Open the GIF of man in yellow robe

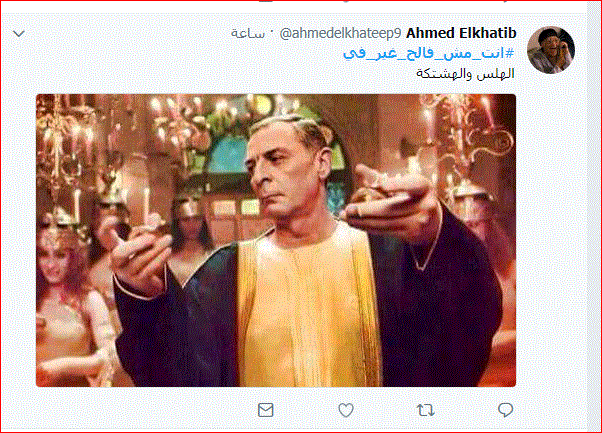[276, 240]
